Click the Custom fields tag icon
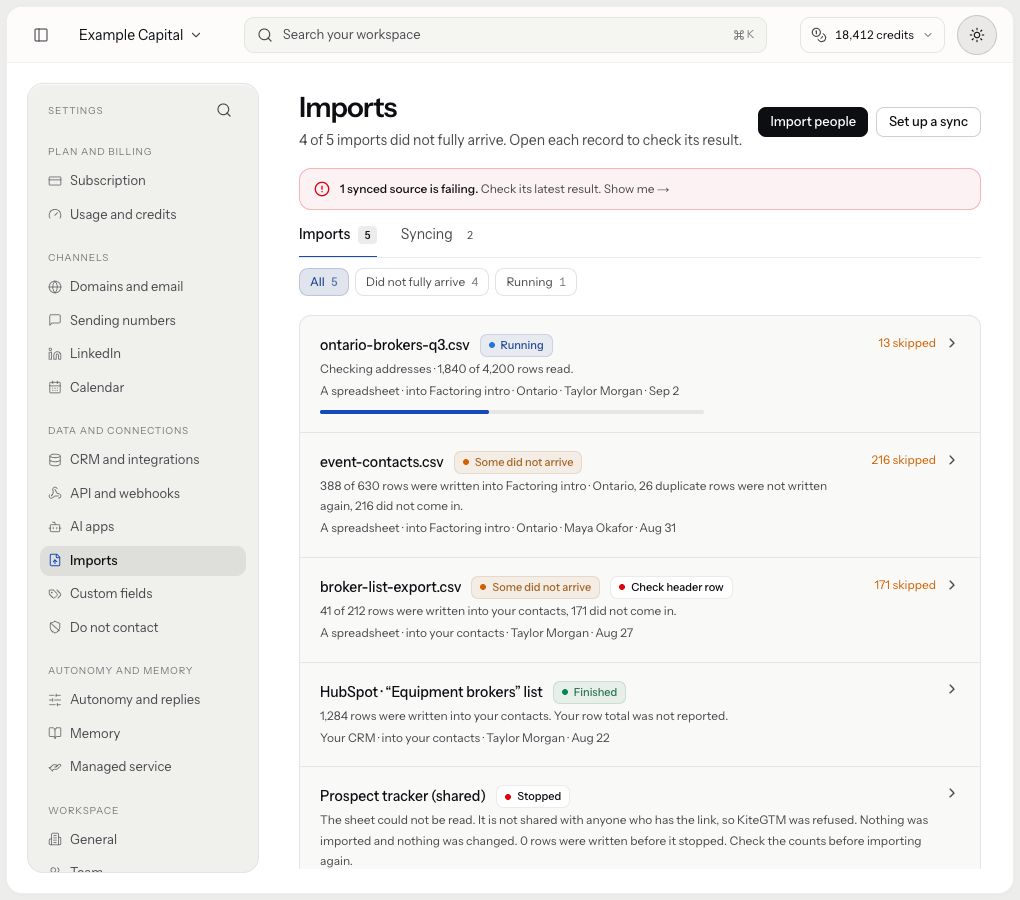This screenshot has width=1020, height=900. click(x=55, y=594)
